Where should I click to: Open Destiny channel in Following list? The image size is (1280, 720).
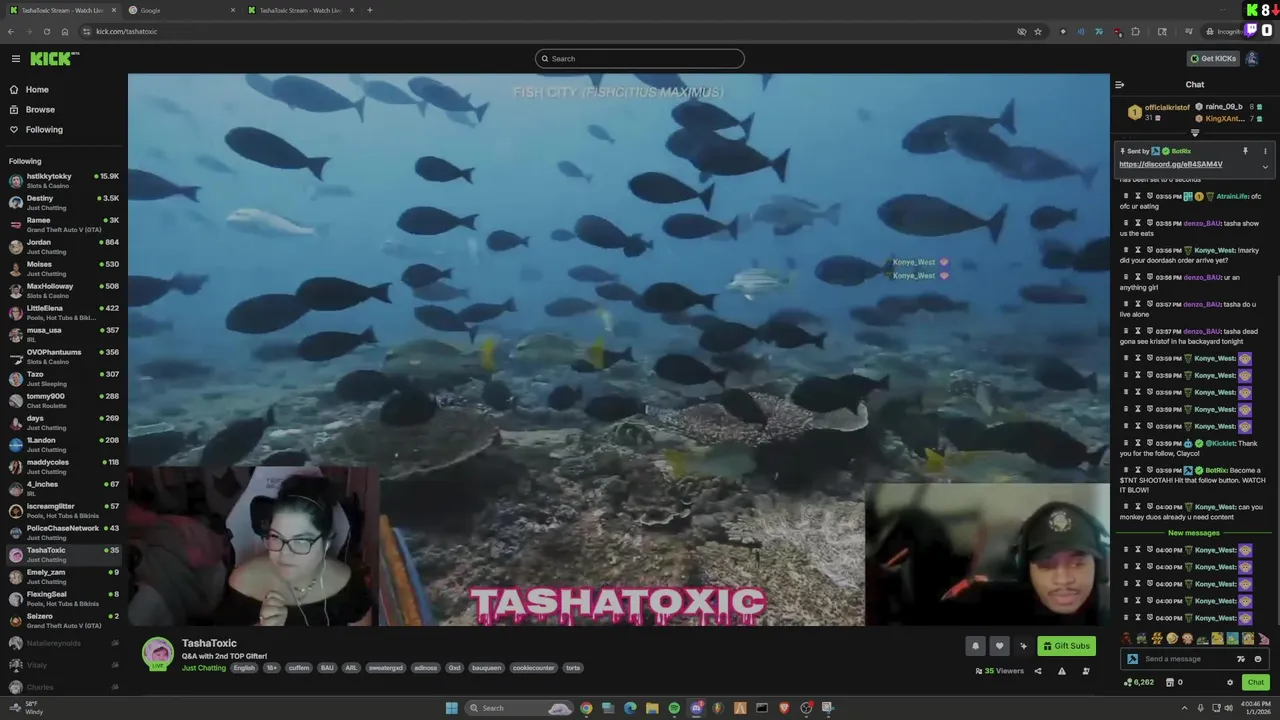(x=64, y=202)
